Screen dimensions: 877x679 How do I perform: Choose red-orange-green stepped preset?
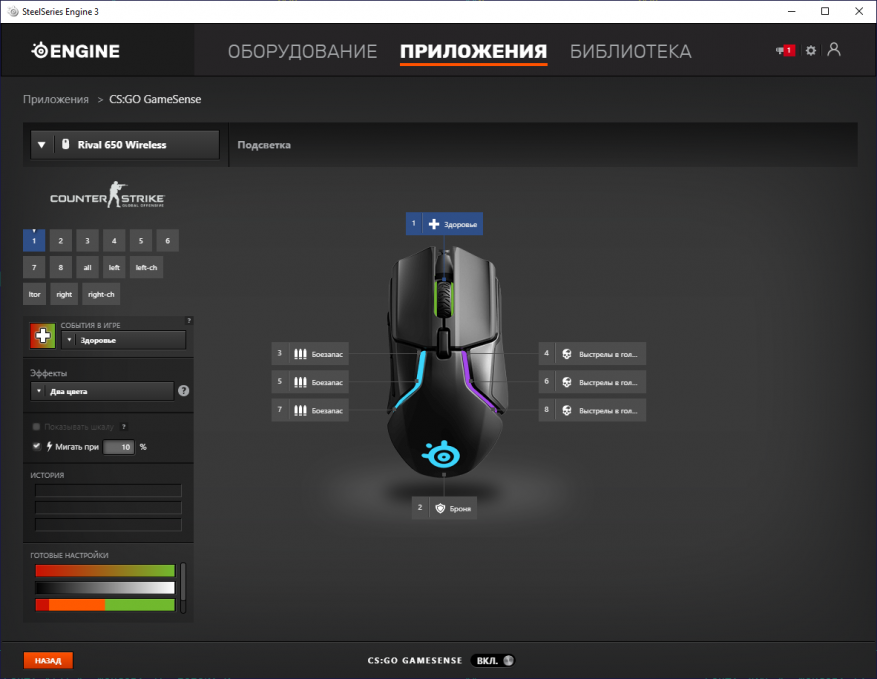coord(105,605)
